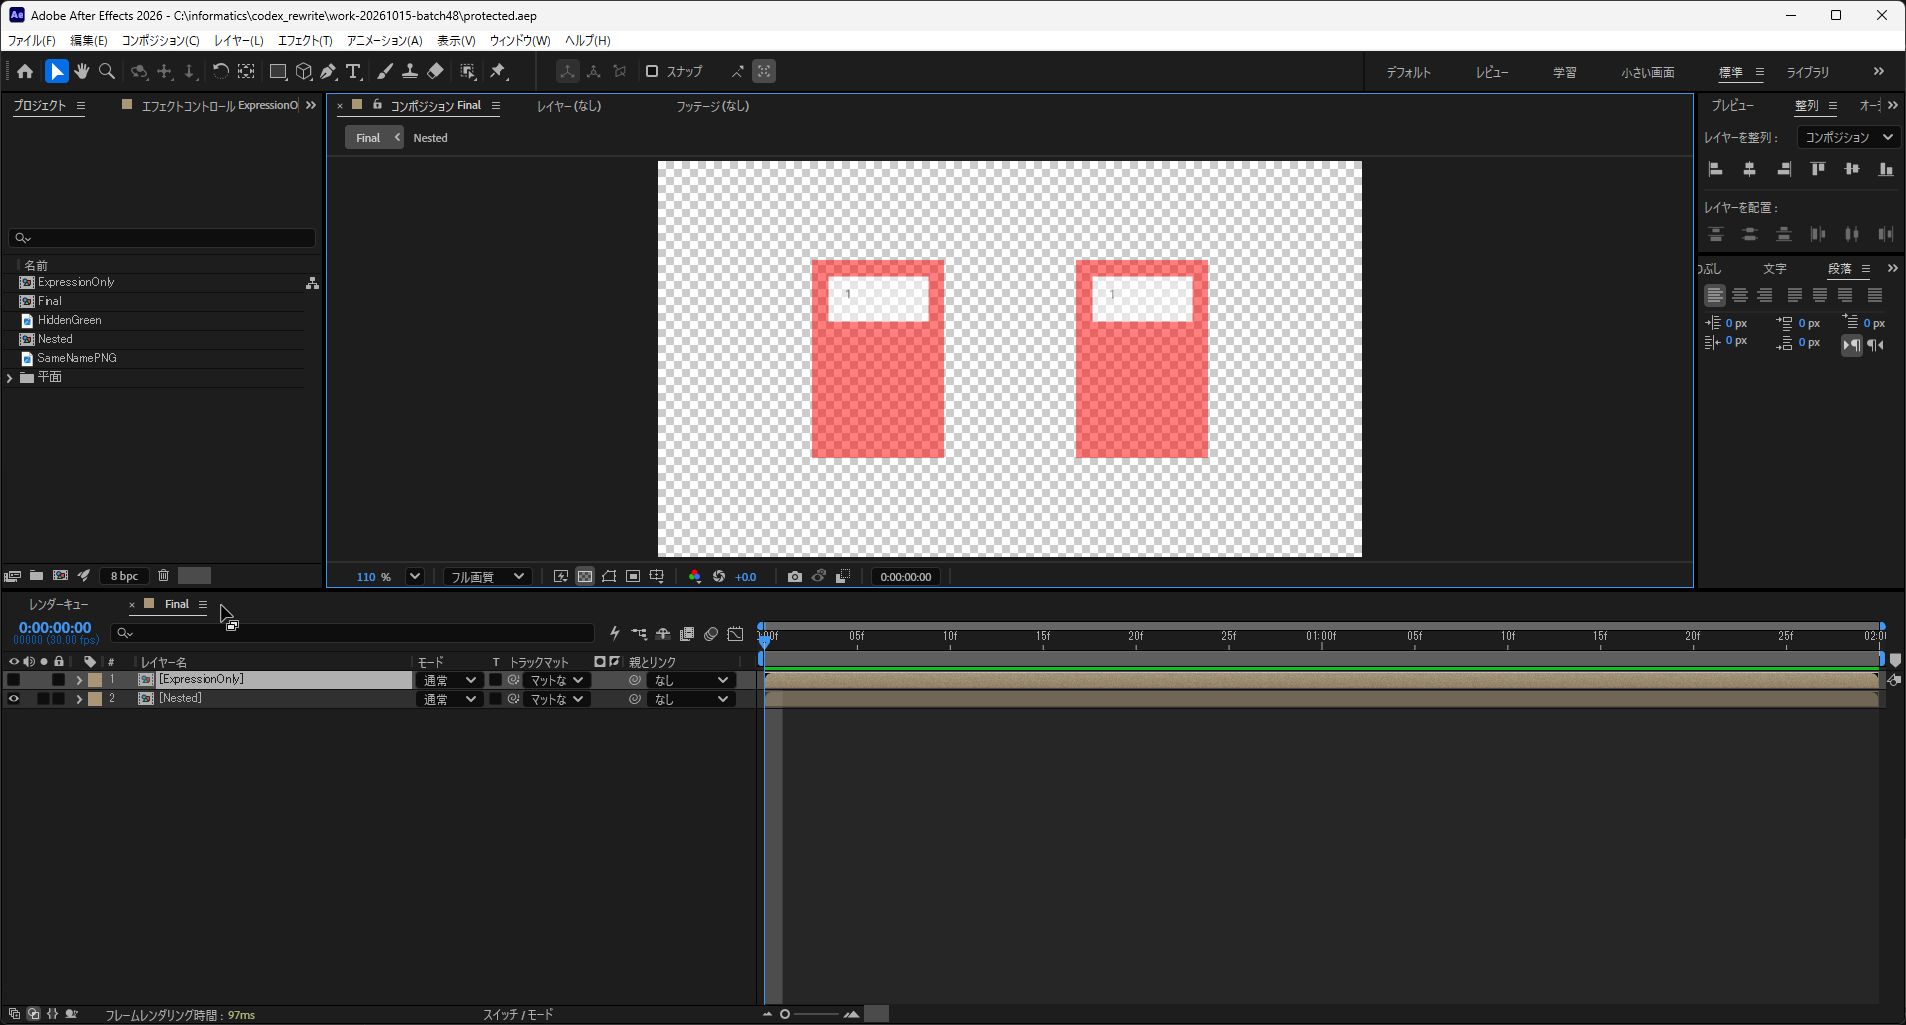Switch to the プレビュー panel tab
The image size is (1906, 1025).
click(1732, 105)
